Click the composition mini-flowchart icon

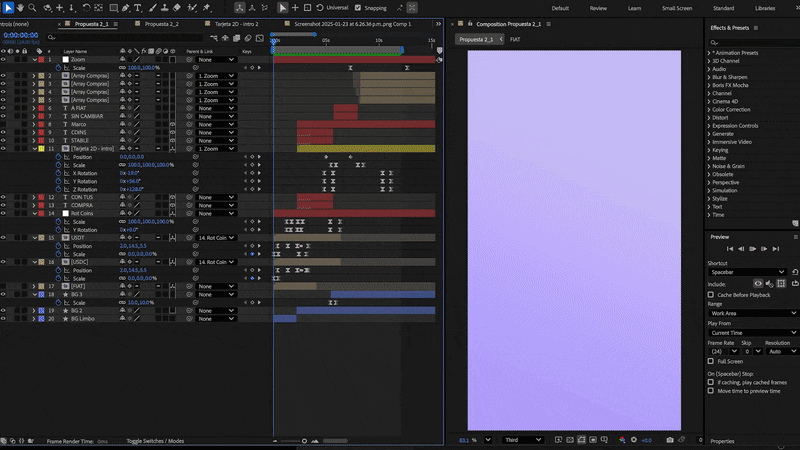pyautogui.click(x=214, y=38)
